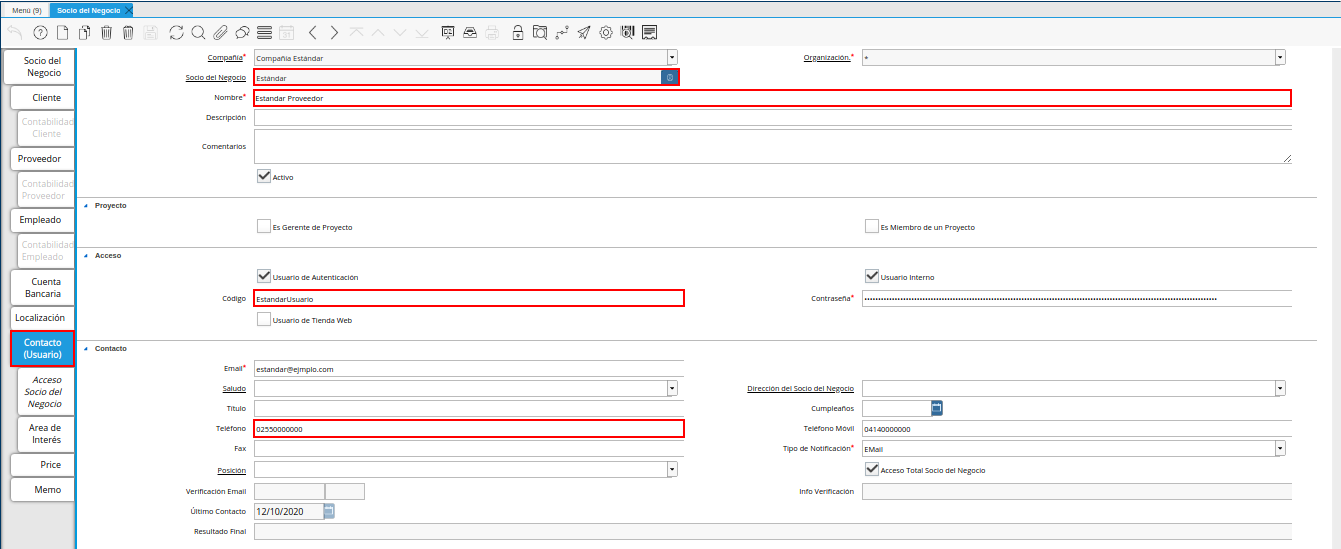The width and height of the screenshot is (1341, 549).
Task: Toggle Acceso Total Socio del Negocio
Action: [x=872, y=469]
